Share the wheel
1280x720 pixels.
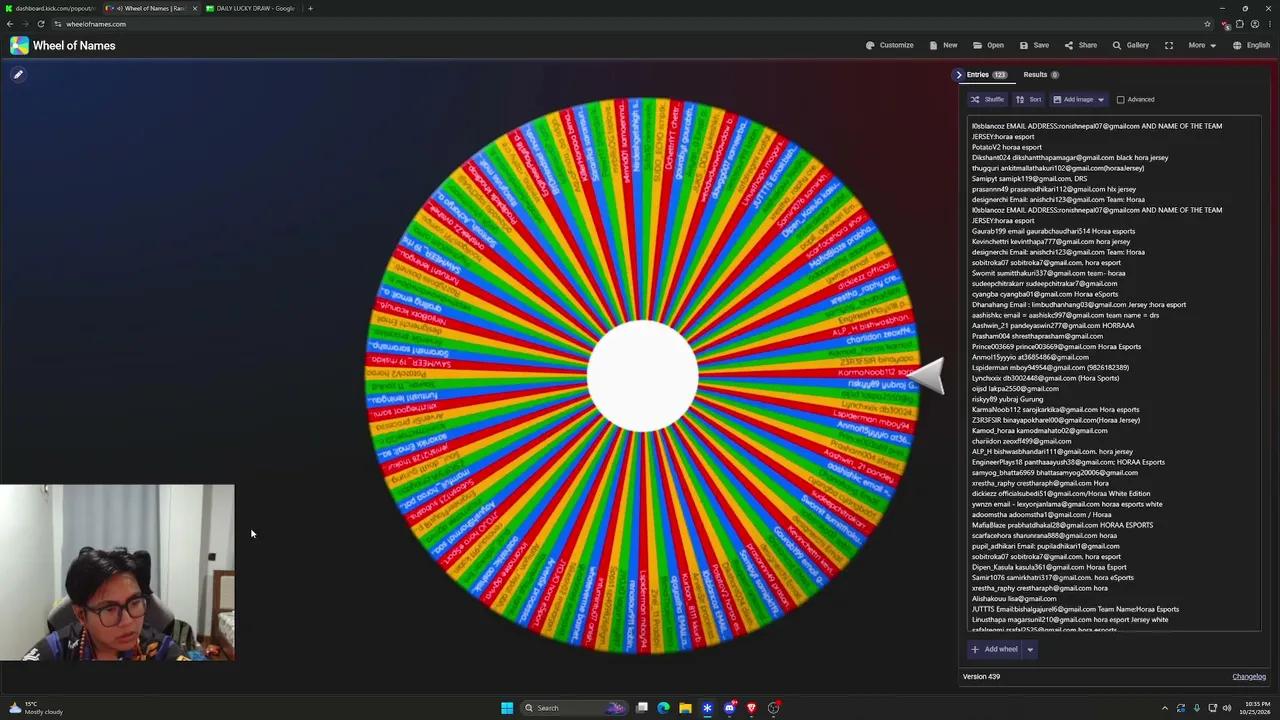(x=1080, y=45)
